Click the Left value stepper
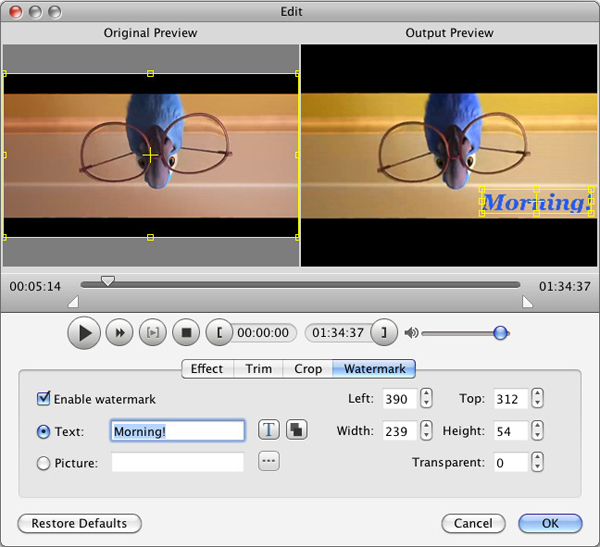This screenshot has width=600, height=547. coord(426,398)
